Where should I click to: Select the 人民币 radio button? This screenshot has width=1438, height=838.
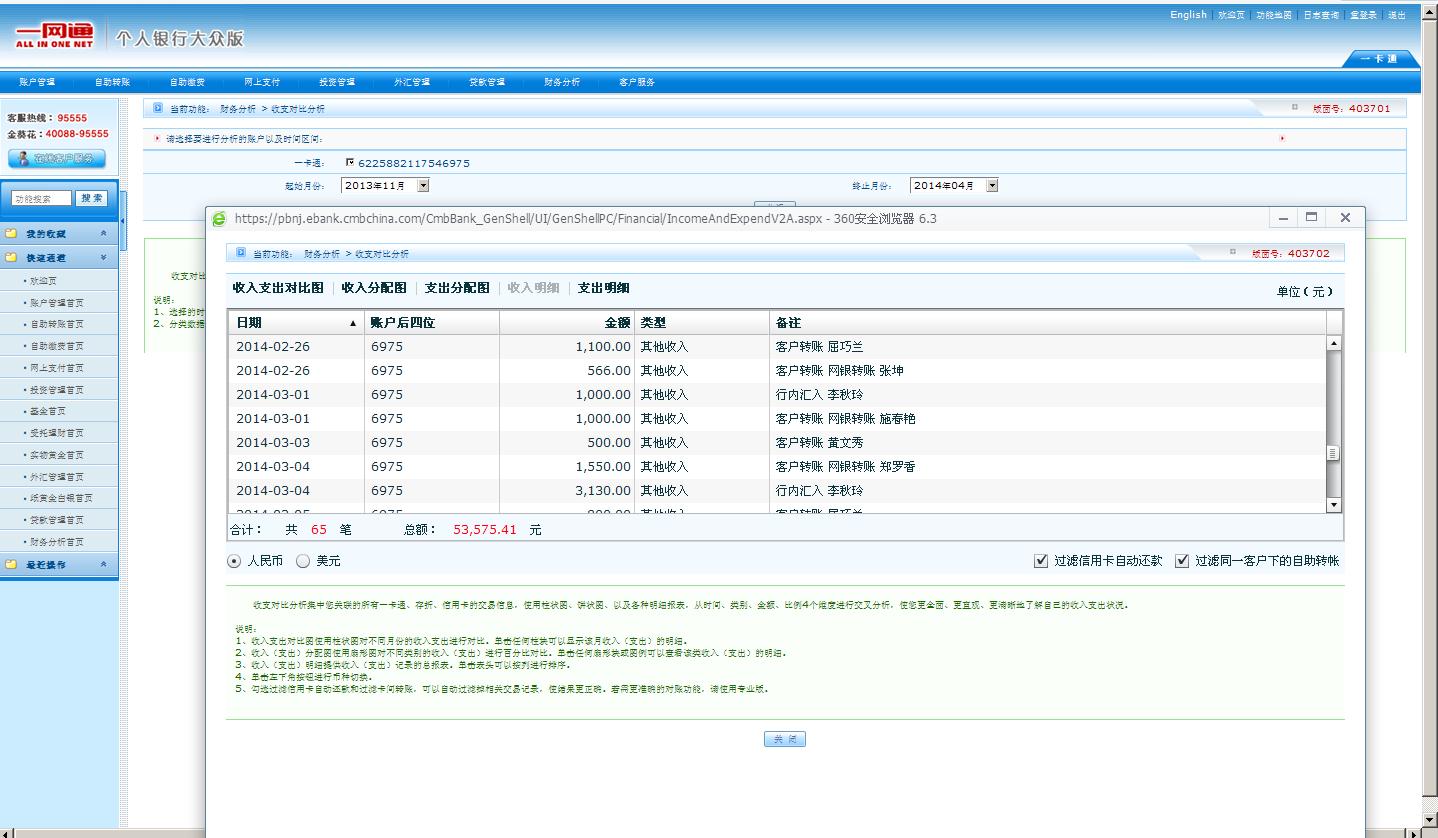point(235,561)
